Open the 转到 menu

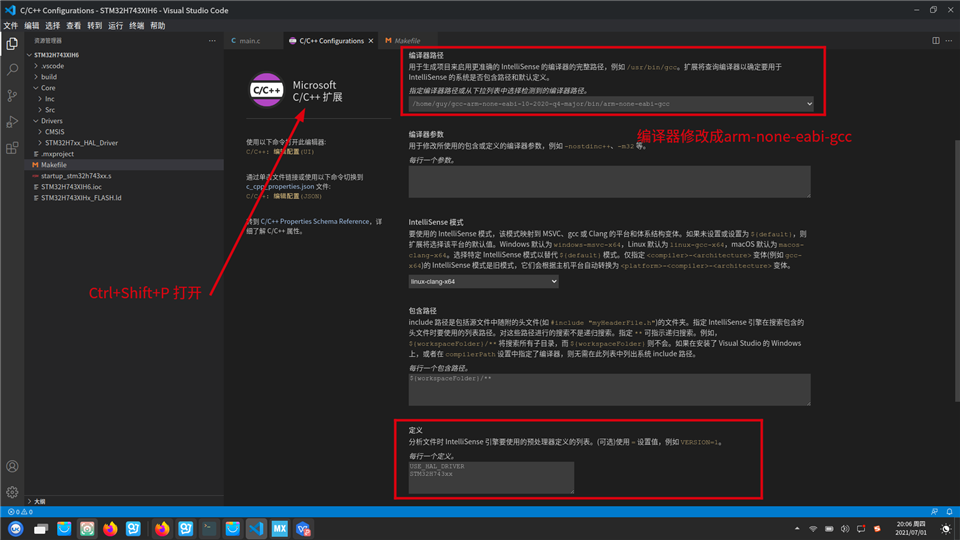(x=94, y=26)
